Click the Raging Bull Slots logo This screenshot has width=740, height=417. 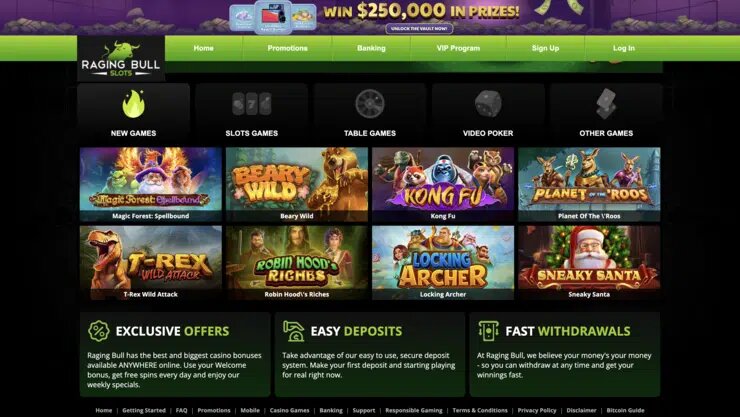(121, 59)
